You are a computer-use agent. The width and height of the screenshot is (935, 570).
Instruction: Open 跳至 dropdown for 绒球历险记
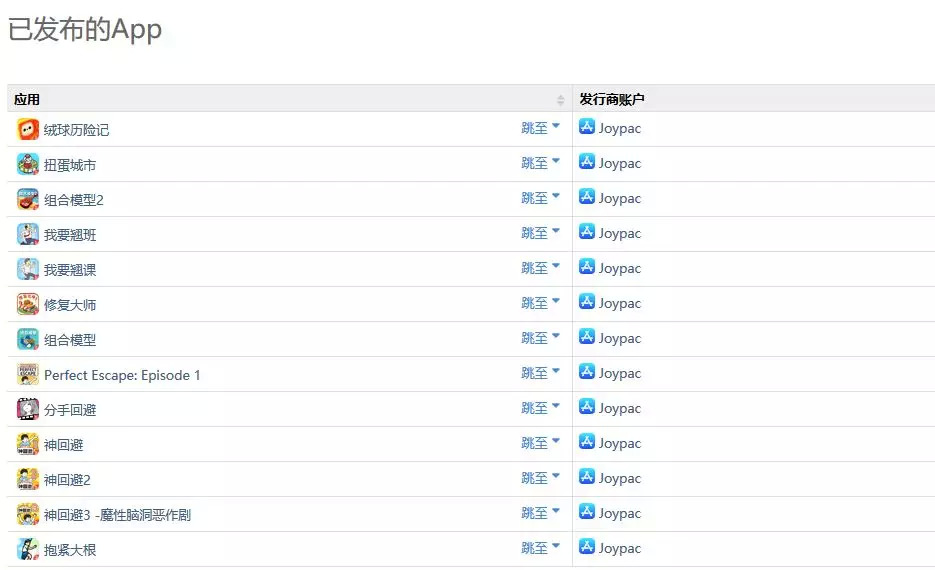pyautogui.click(x=540, y=128)
